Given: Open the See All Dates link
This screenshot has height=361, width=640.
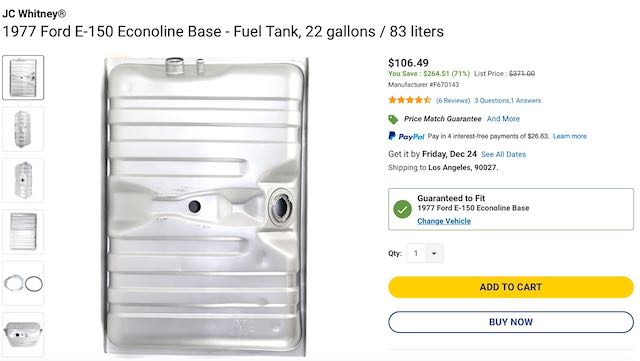Looking at the screenshot, I should pos(503,154).
